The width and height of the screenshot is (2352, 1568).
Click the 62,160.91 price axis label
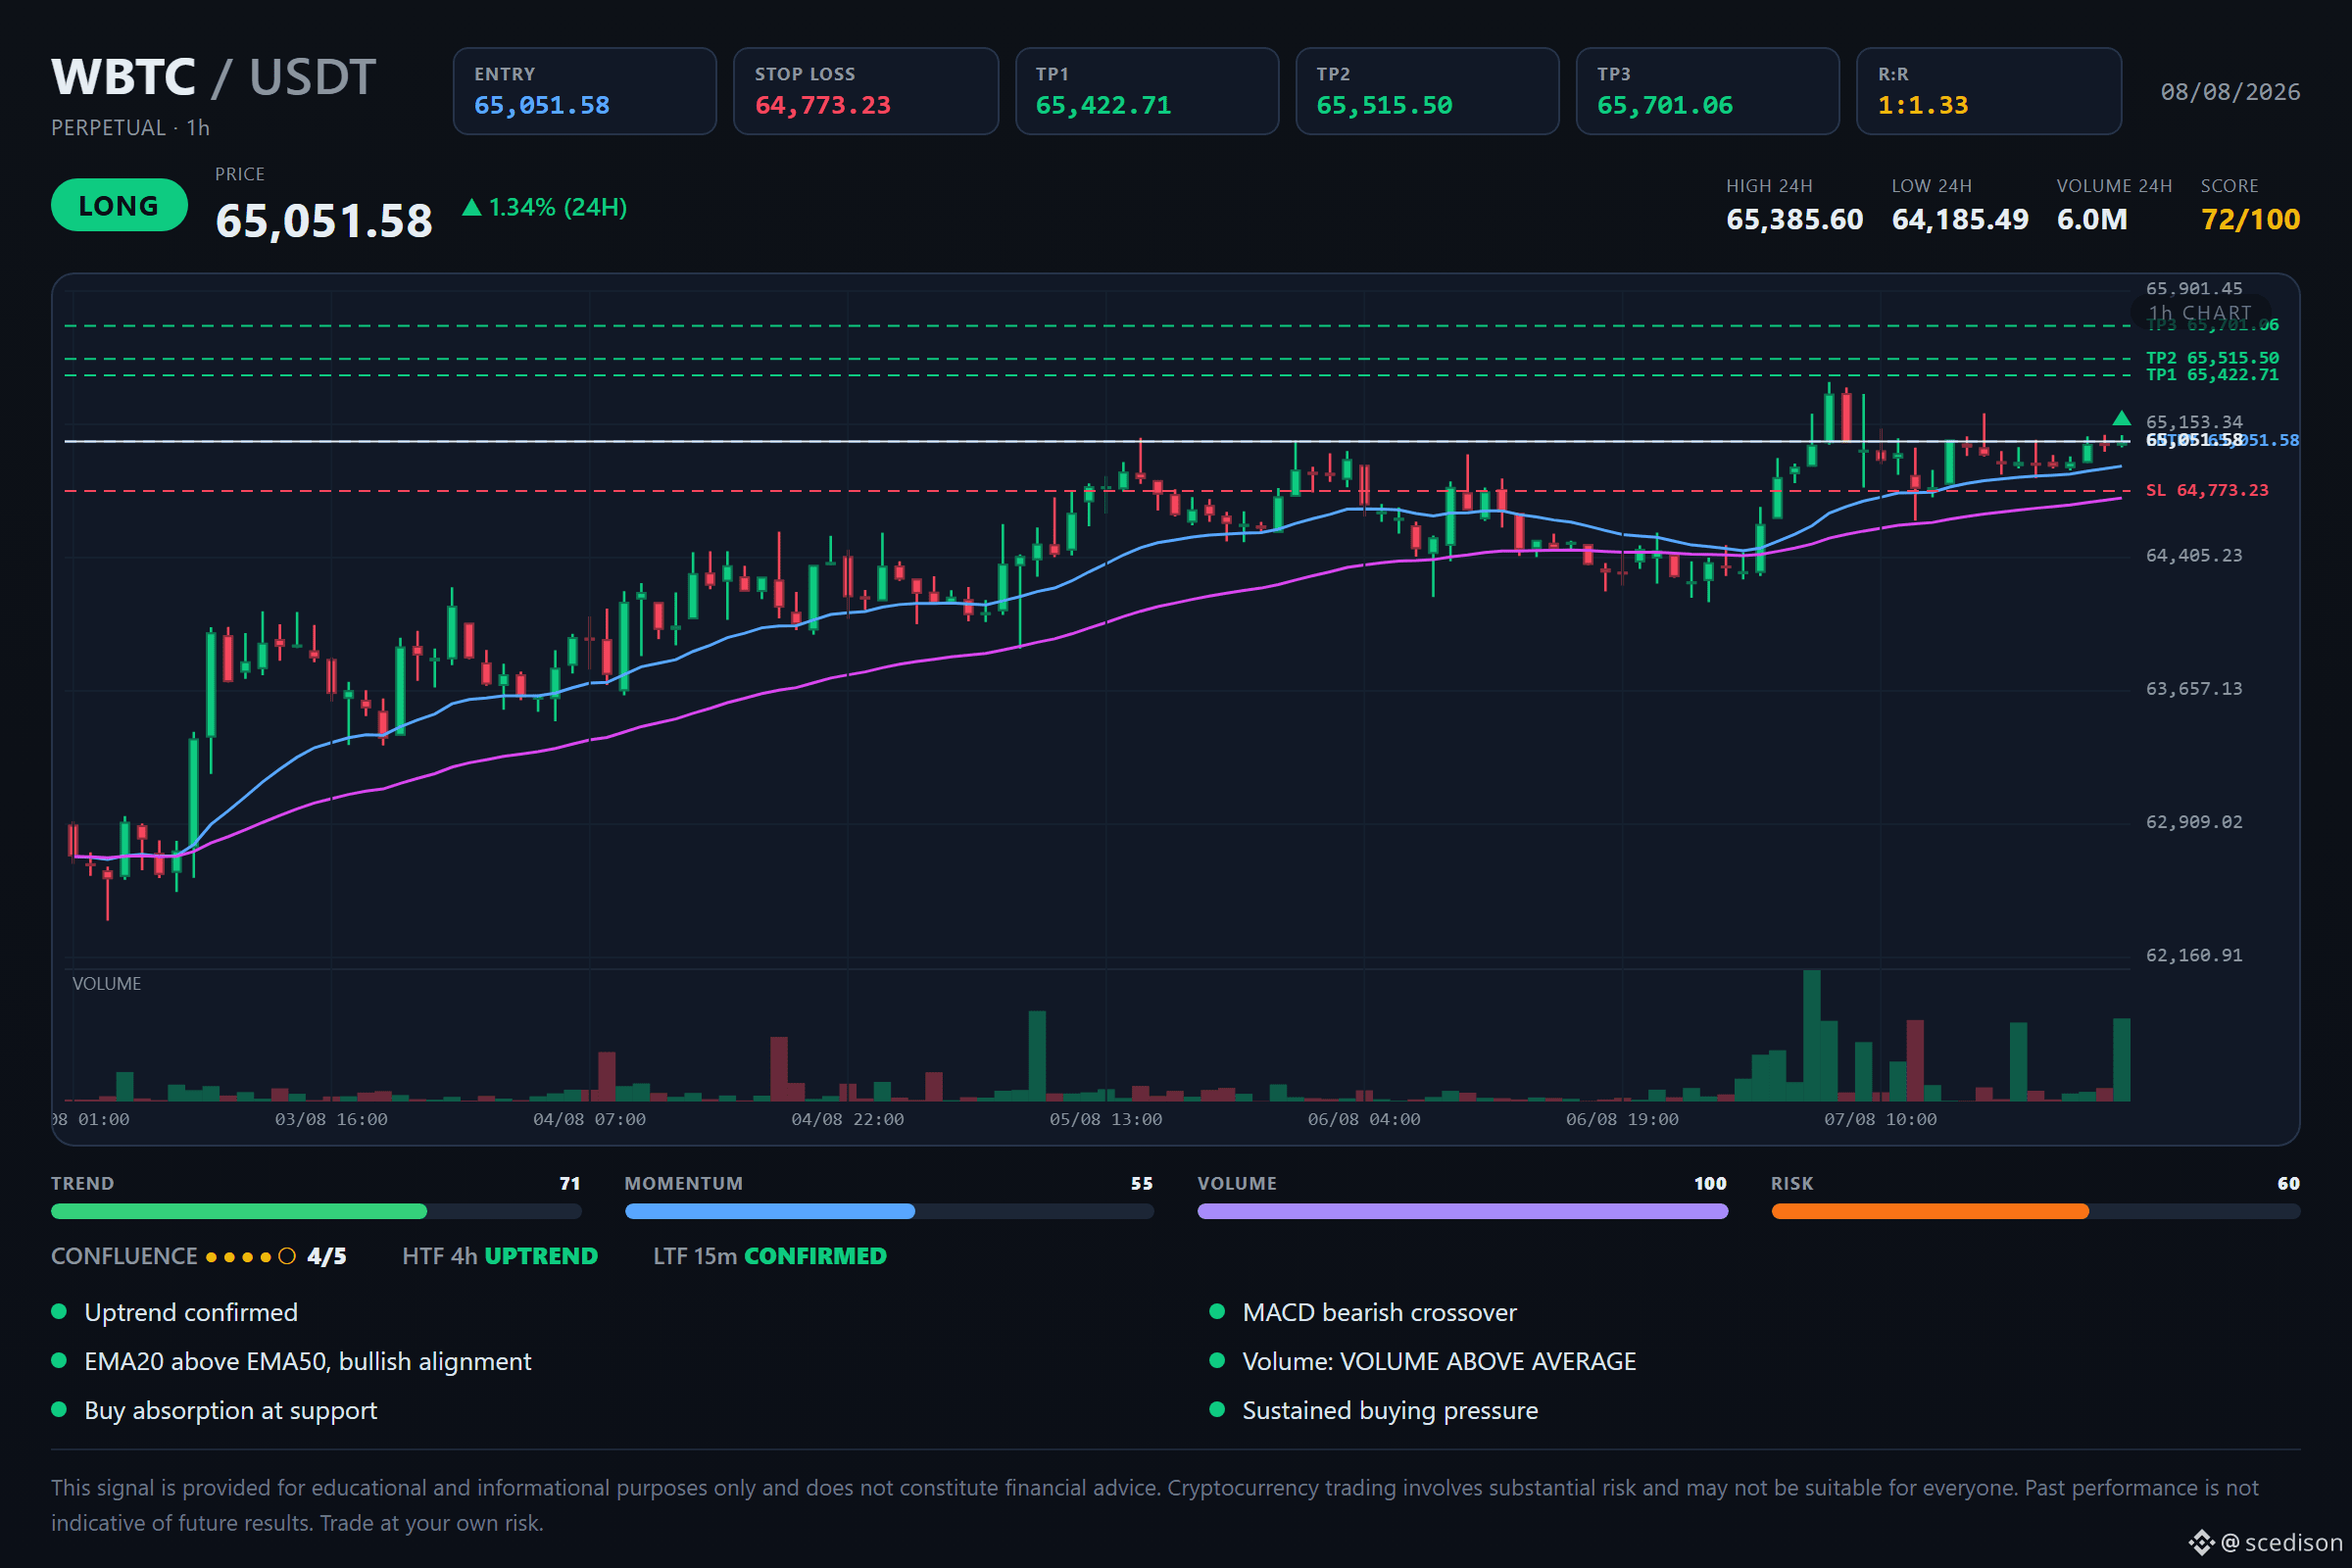click(x=2194, y=955)
